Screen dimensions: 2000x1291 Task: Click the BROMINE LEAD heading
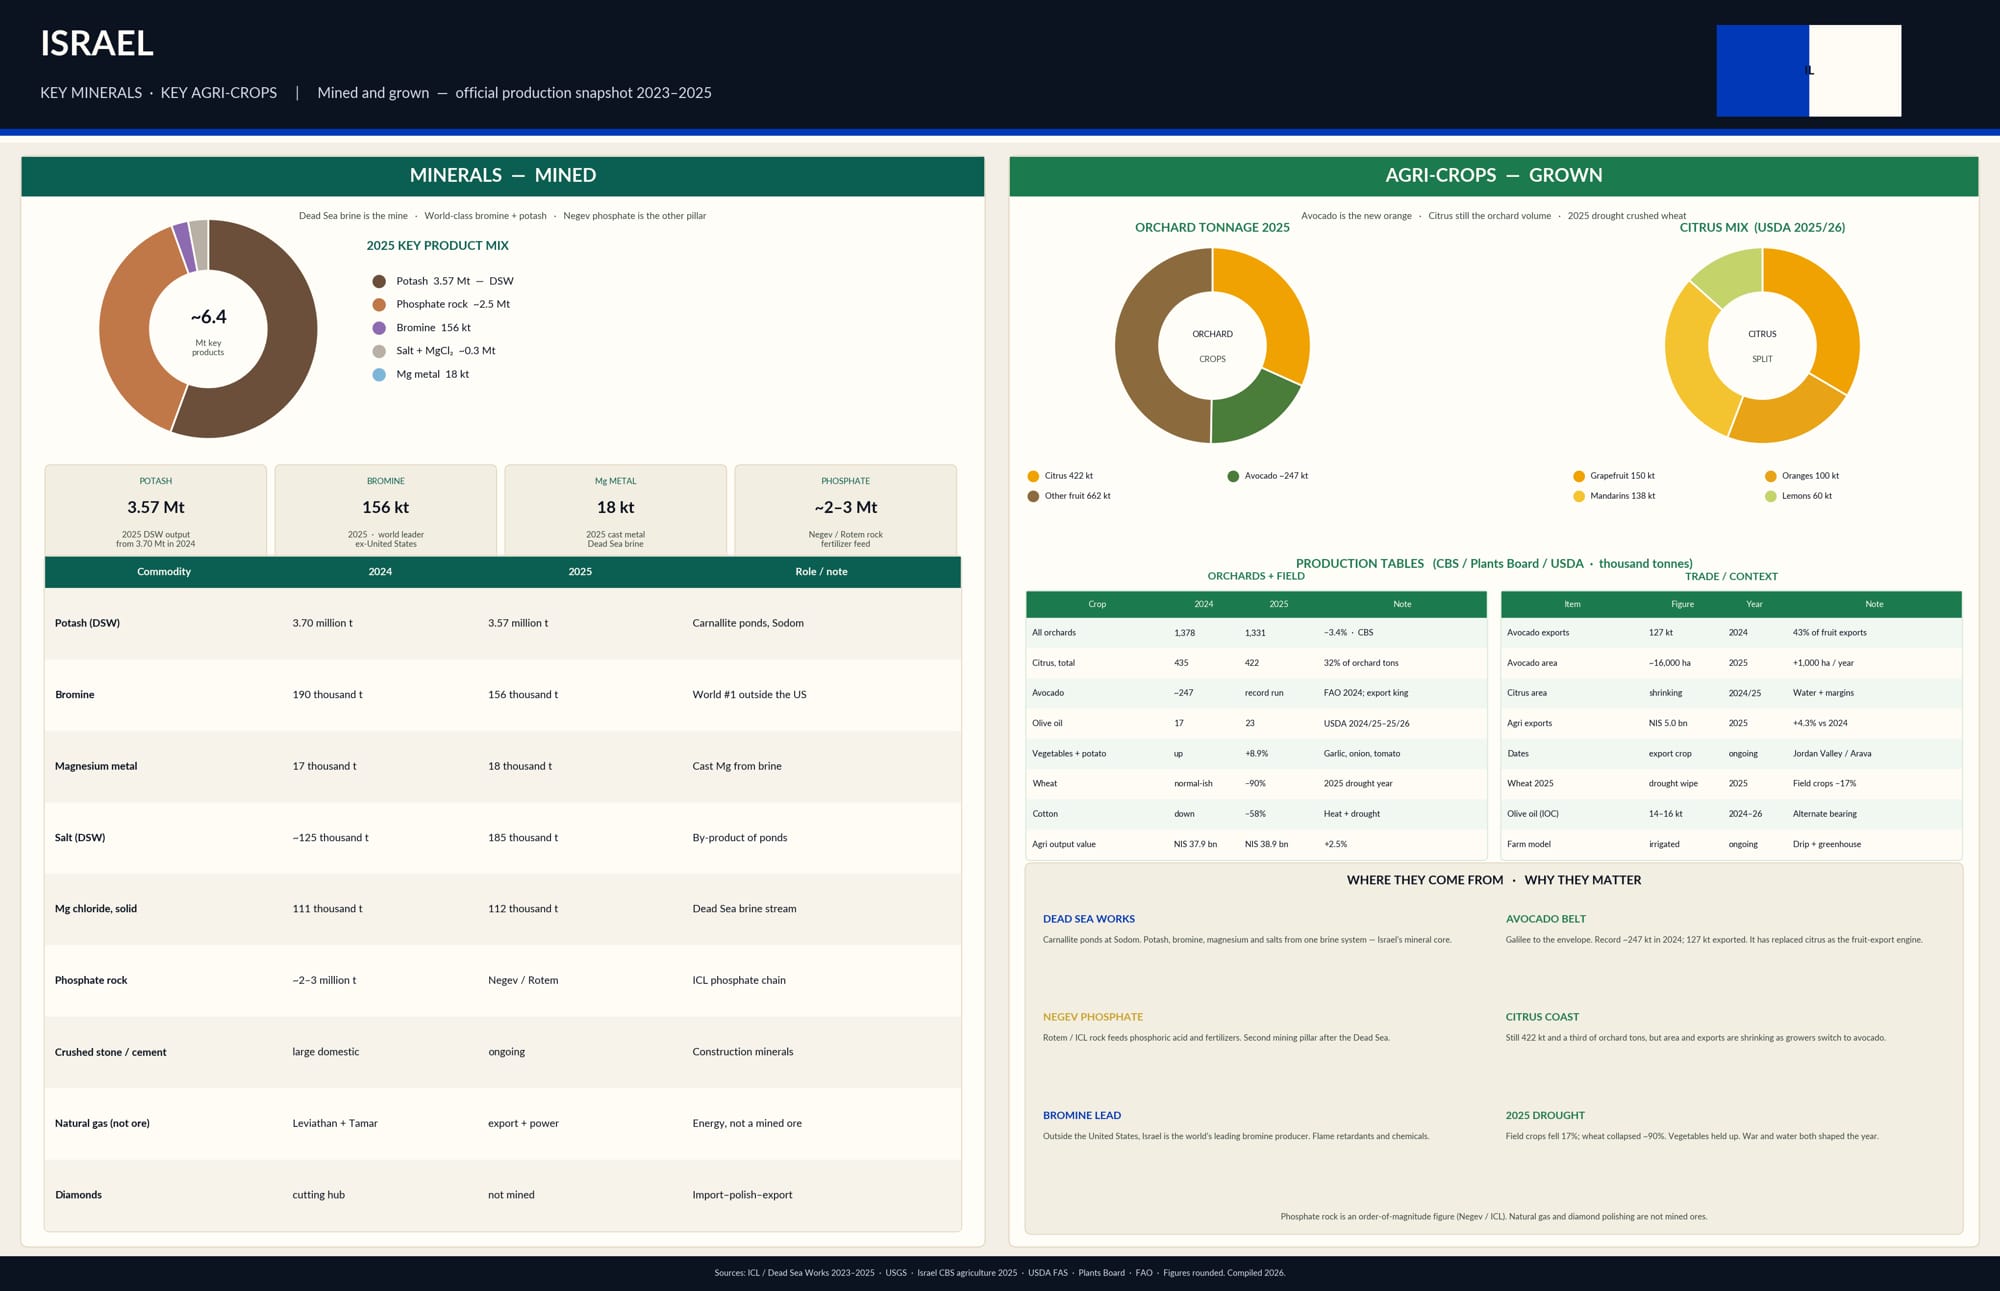(1082, 1116)
